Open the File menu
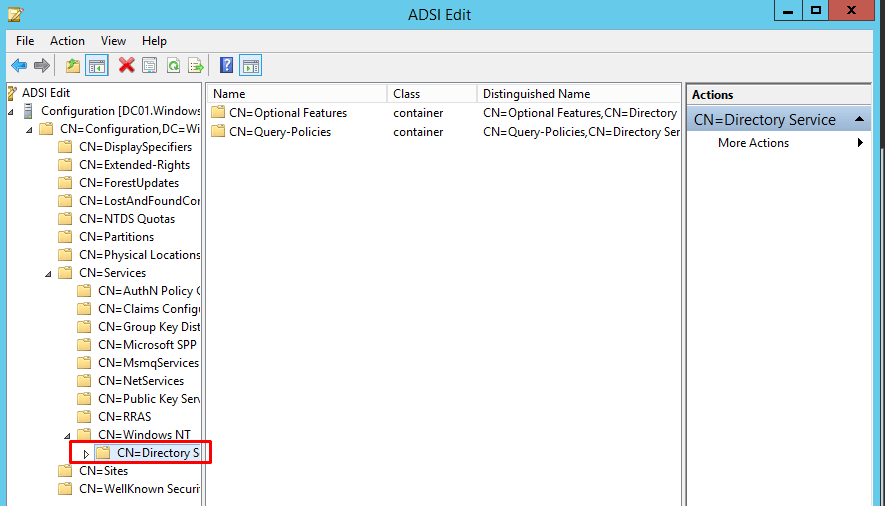The width and height of the screenshot is (885, 506). click(25, 41)
